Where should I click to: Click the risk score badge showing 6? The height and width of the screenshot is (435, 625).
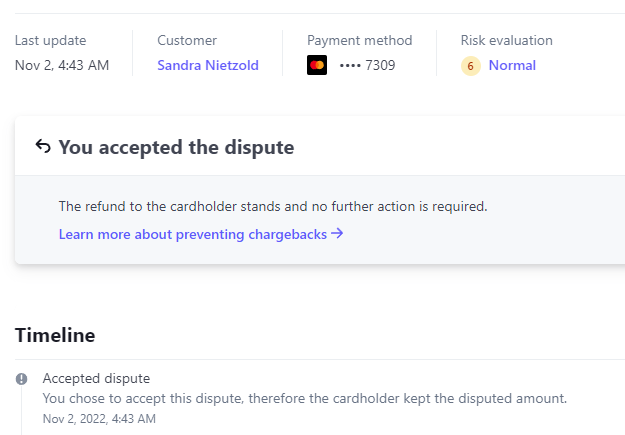pyautogui.click(x=470, y=66)
